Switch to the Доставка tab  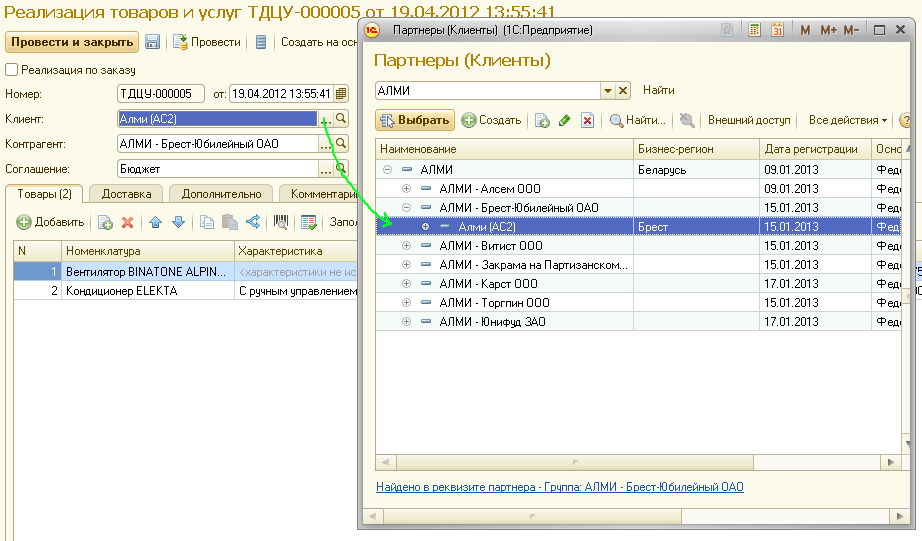[127, 194]
